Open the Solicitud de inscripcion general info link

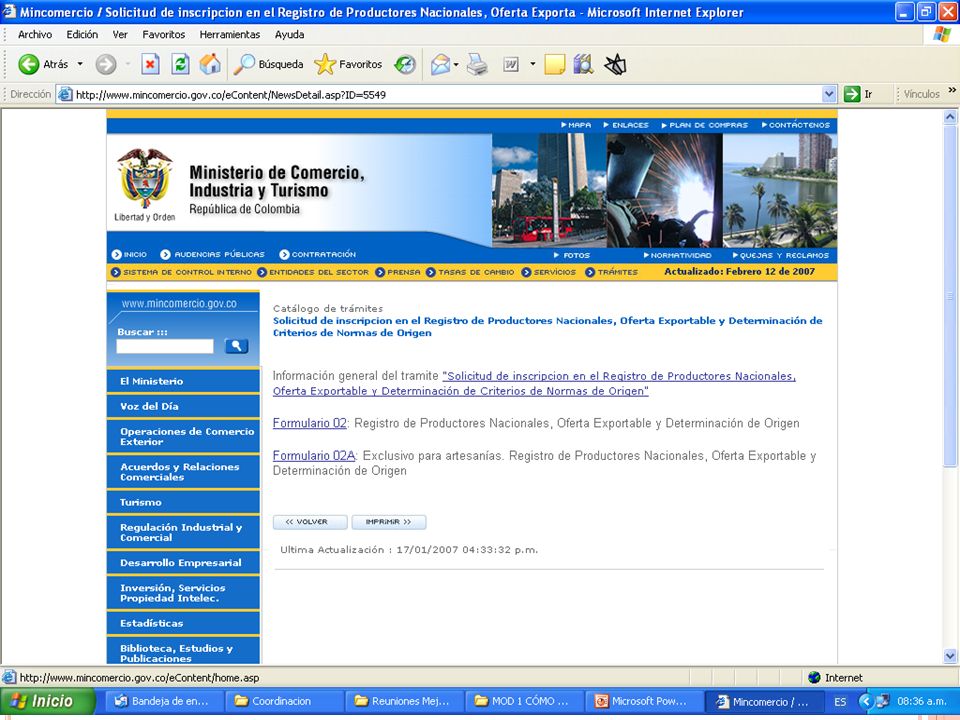534,383
